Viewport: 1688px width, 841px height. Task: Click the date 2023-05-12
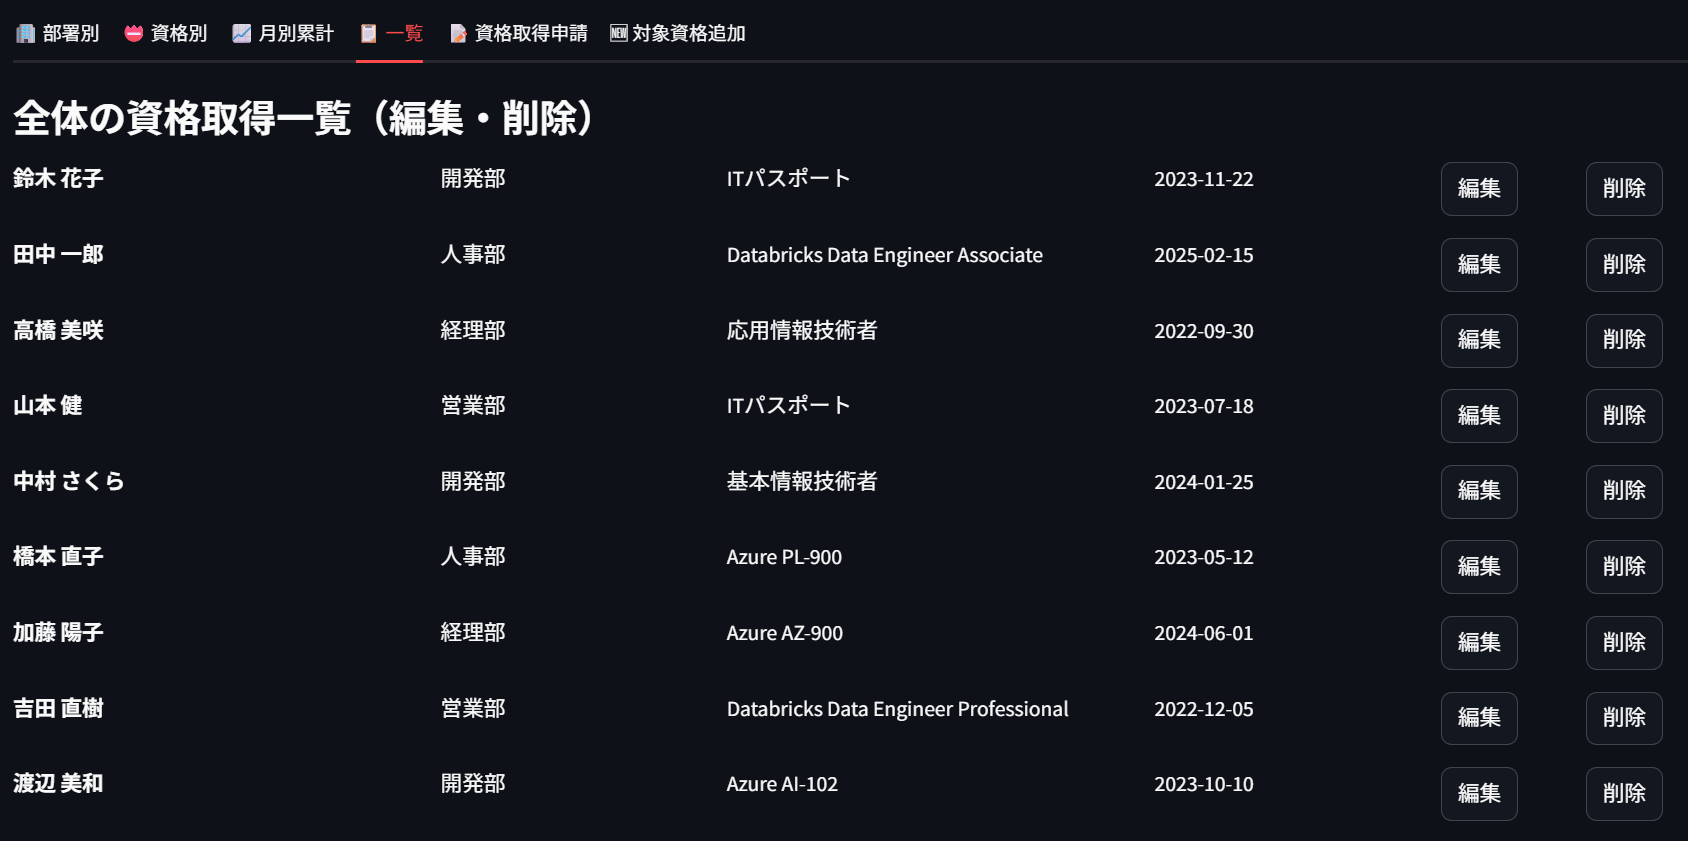1204,557
